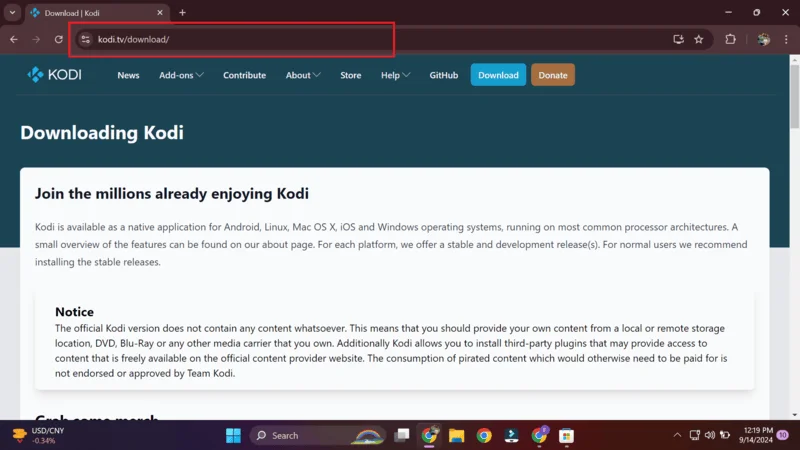The width and height of the screenshot is (800, 450).
Task: Open the Microsoft Store taskbar icon
Action: [566, 435]
